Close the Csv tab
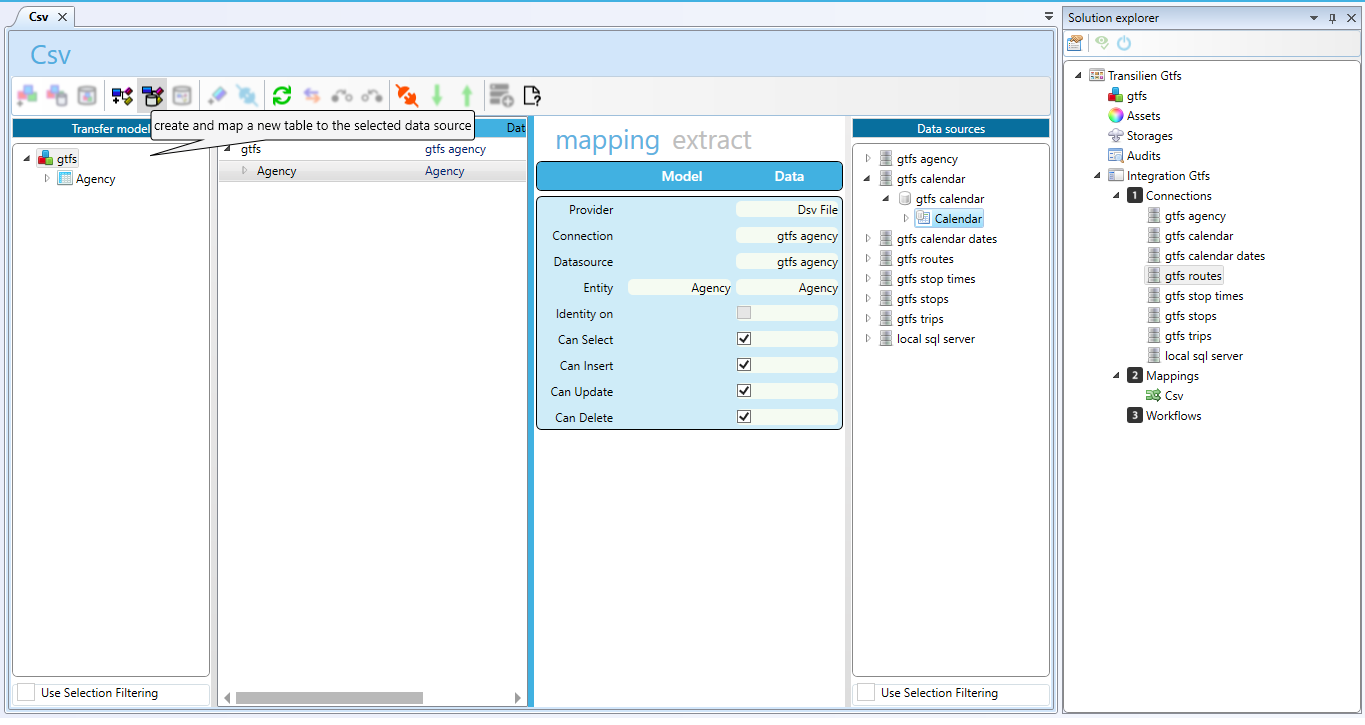Image resolution: width=1365 pixels, height=725 pixels. click(x=62, y=17)
